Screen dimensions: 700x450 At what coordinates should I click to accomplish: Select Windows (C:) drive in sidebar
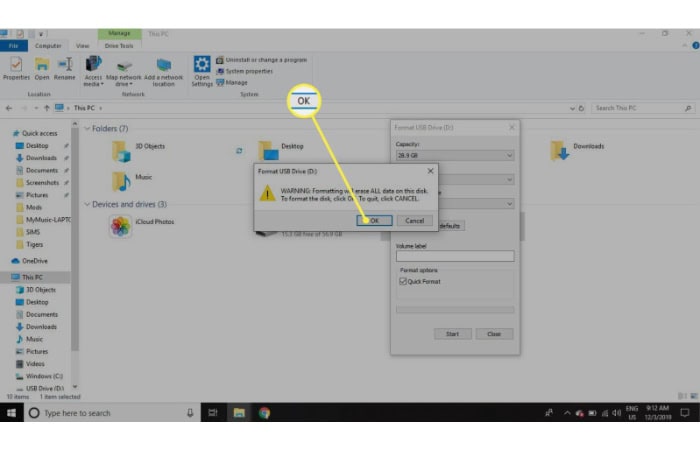pyautogui.click(x=39, y=376)
